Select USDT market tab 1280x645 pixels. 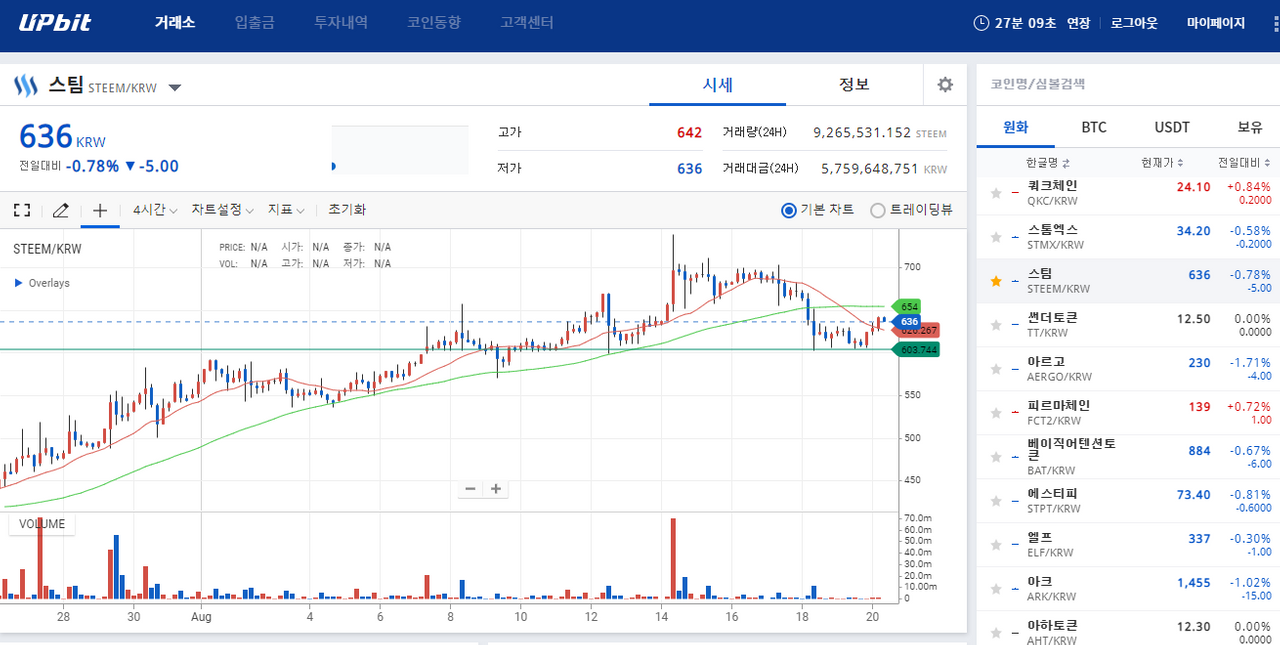1172,127
